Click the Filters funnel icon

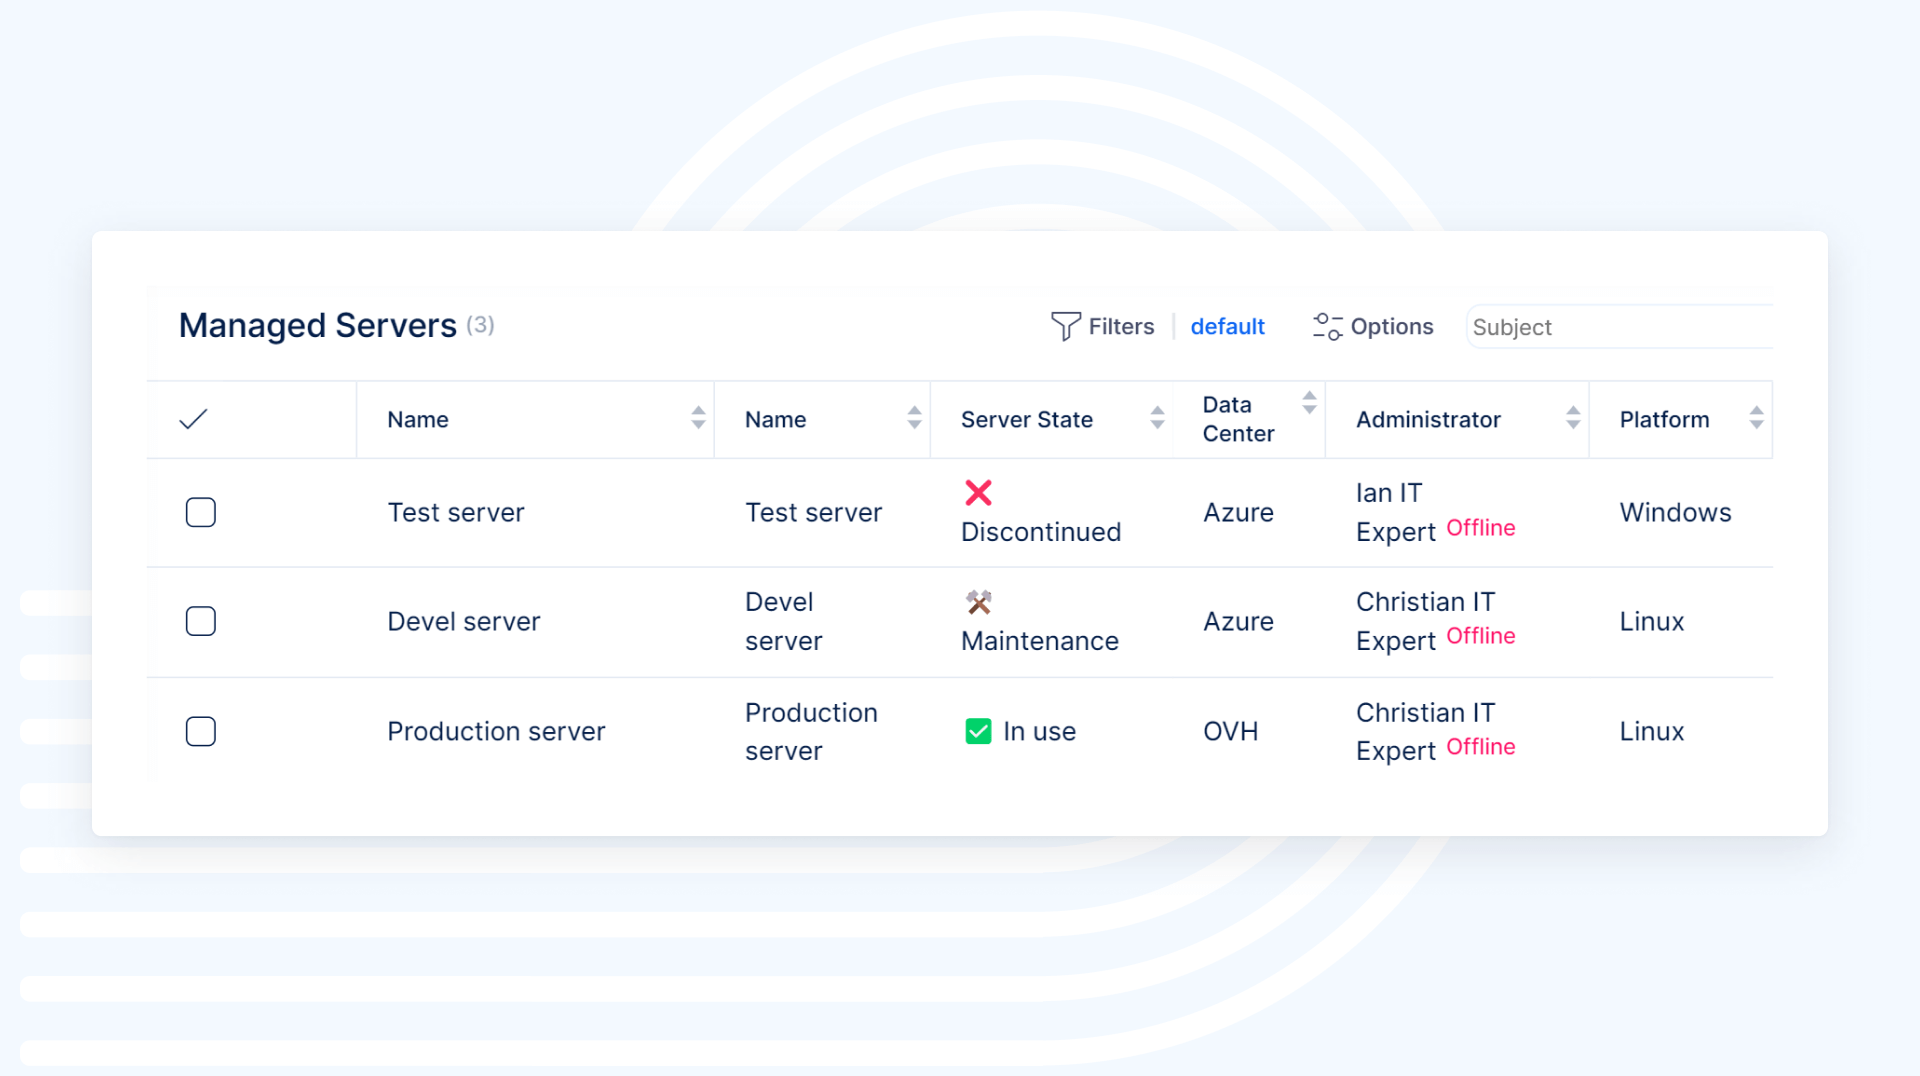click(1065, 326)
